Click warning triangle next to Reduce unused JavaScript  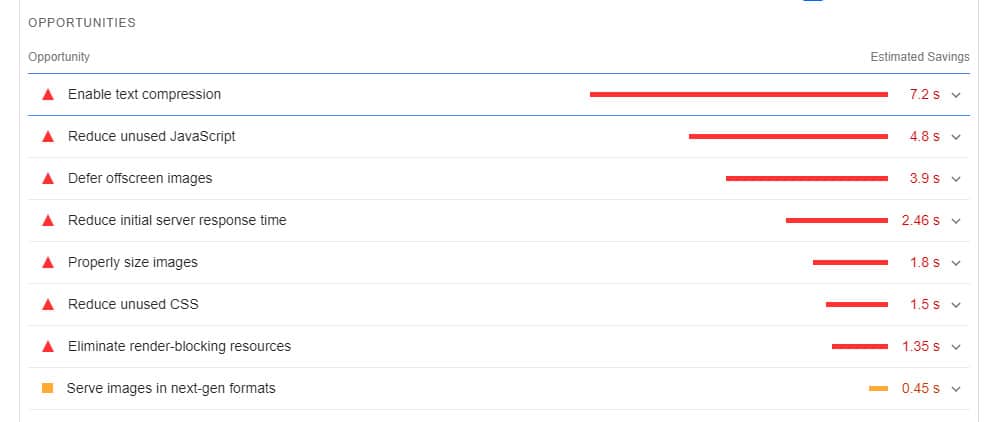(48, 136)
